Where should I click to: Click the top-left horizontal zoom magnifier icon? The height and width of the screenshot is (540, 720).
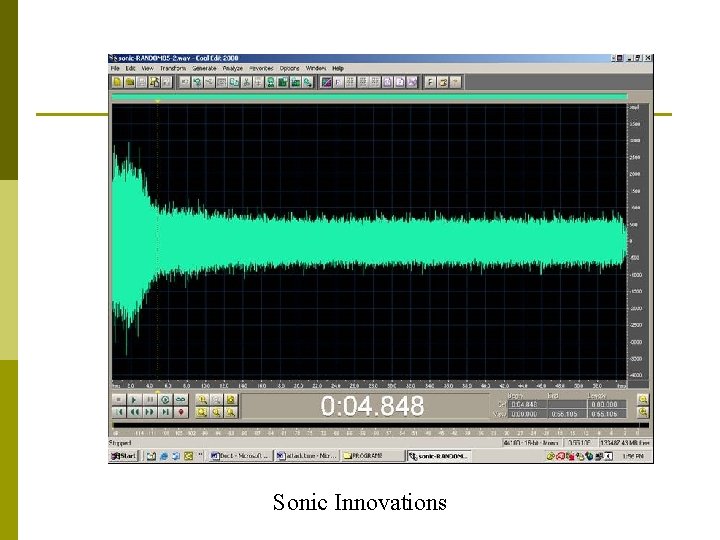pyautogui.click(x=202, y=400)
